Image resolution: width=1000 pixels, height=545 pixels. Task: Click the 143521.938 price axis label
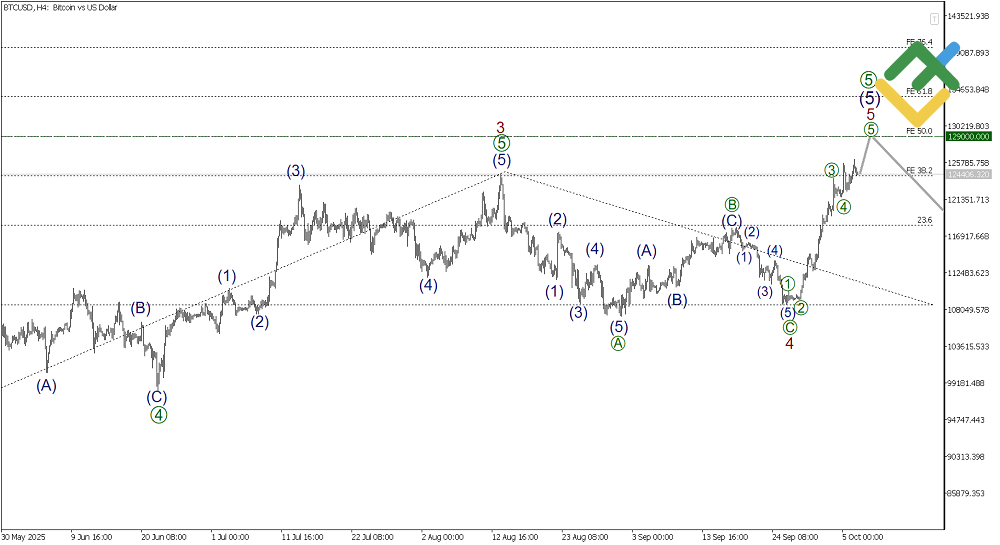click(969, 16)
